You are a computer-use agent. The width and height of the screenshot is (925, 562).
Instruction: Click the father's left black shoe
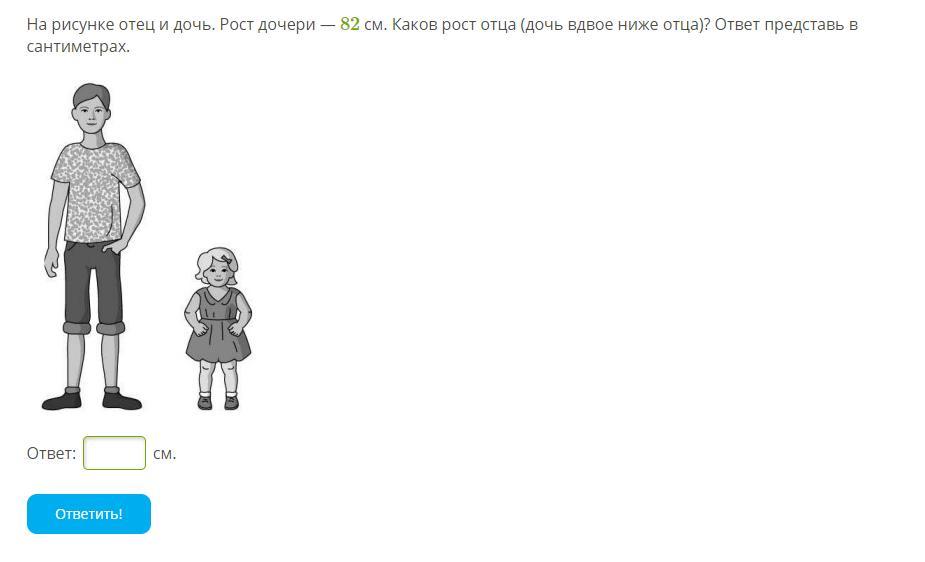(x=61, y=400)
